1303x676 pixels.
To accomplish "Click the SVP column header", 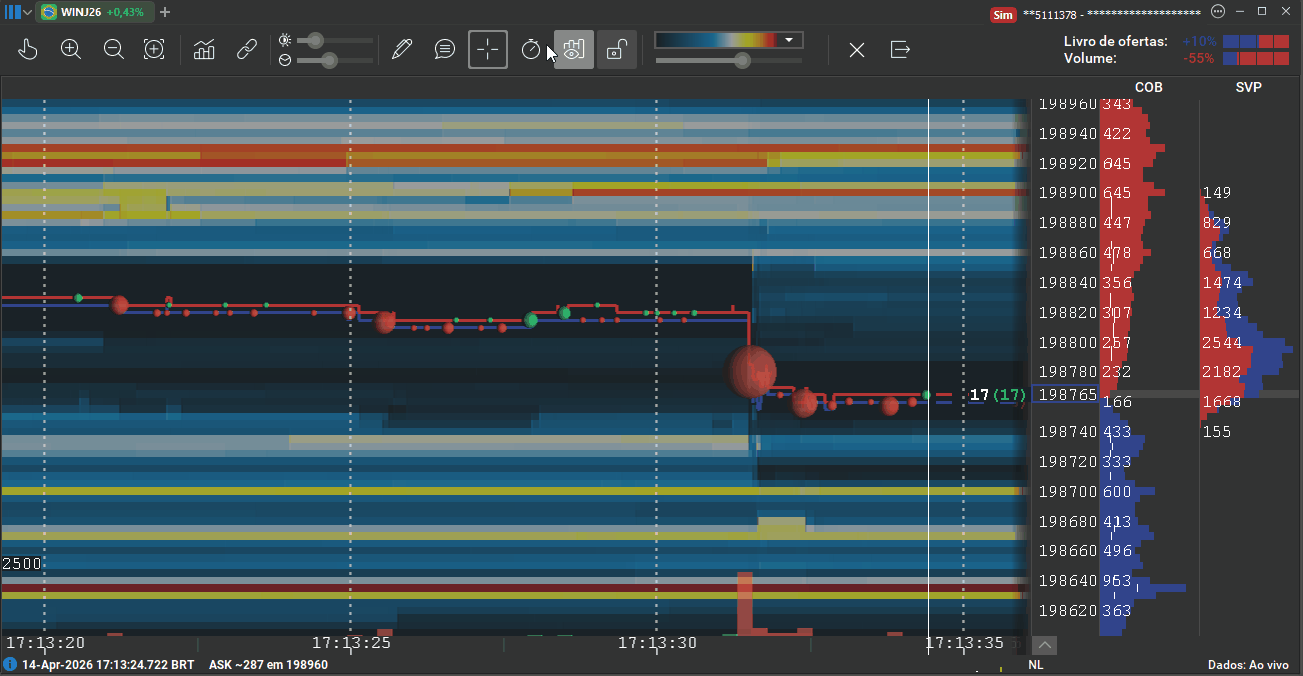I will click(1248, 87).
